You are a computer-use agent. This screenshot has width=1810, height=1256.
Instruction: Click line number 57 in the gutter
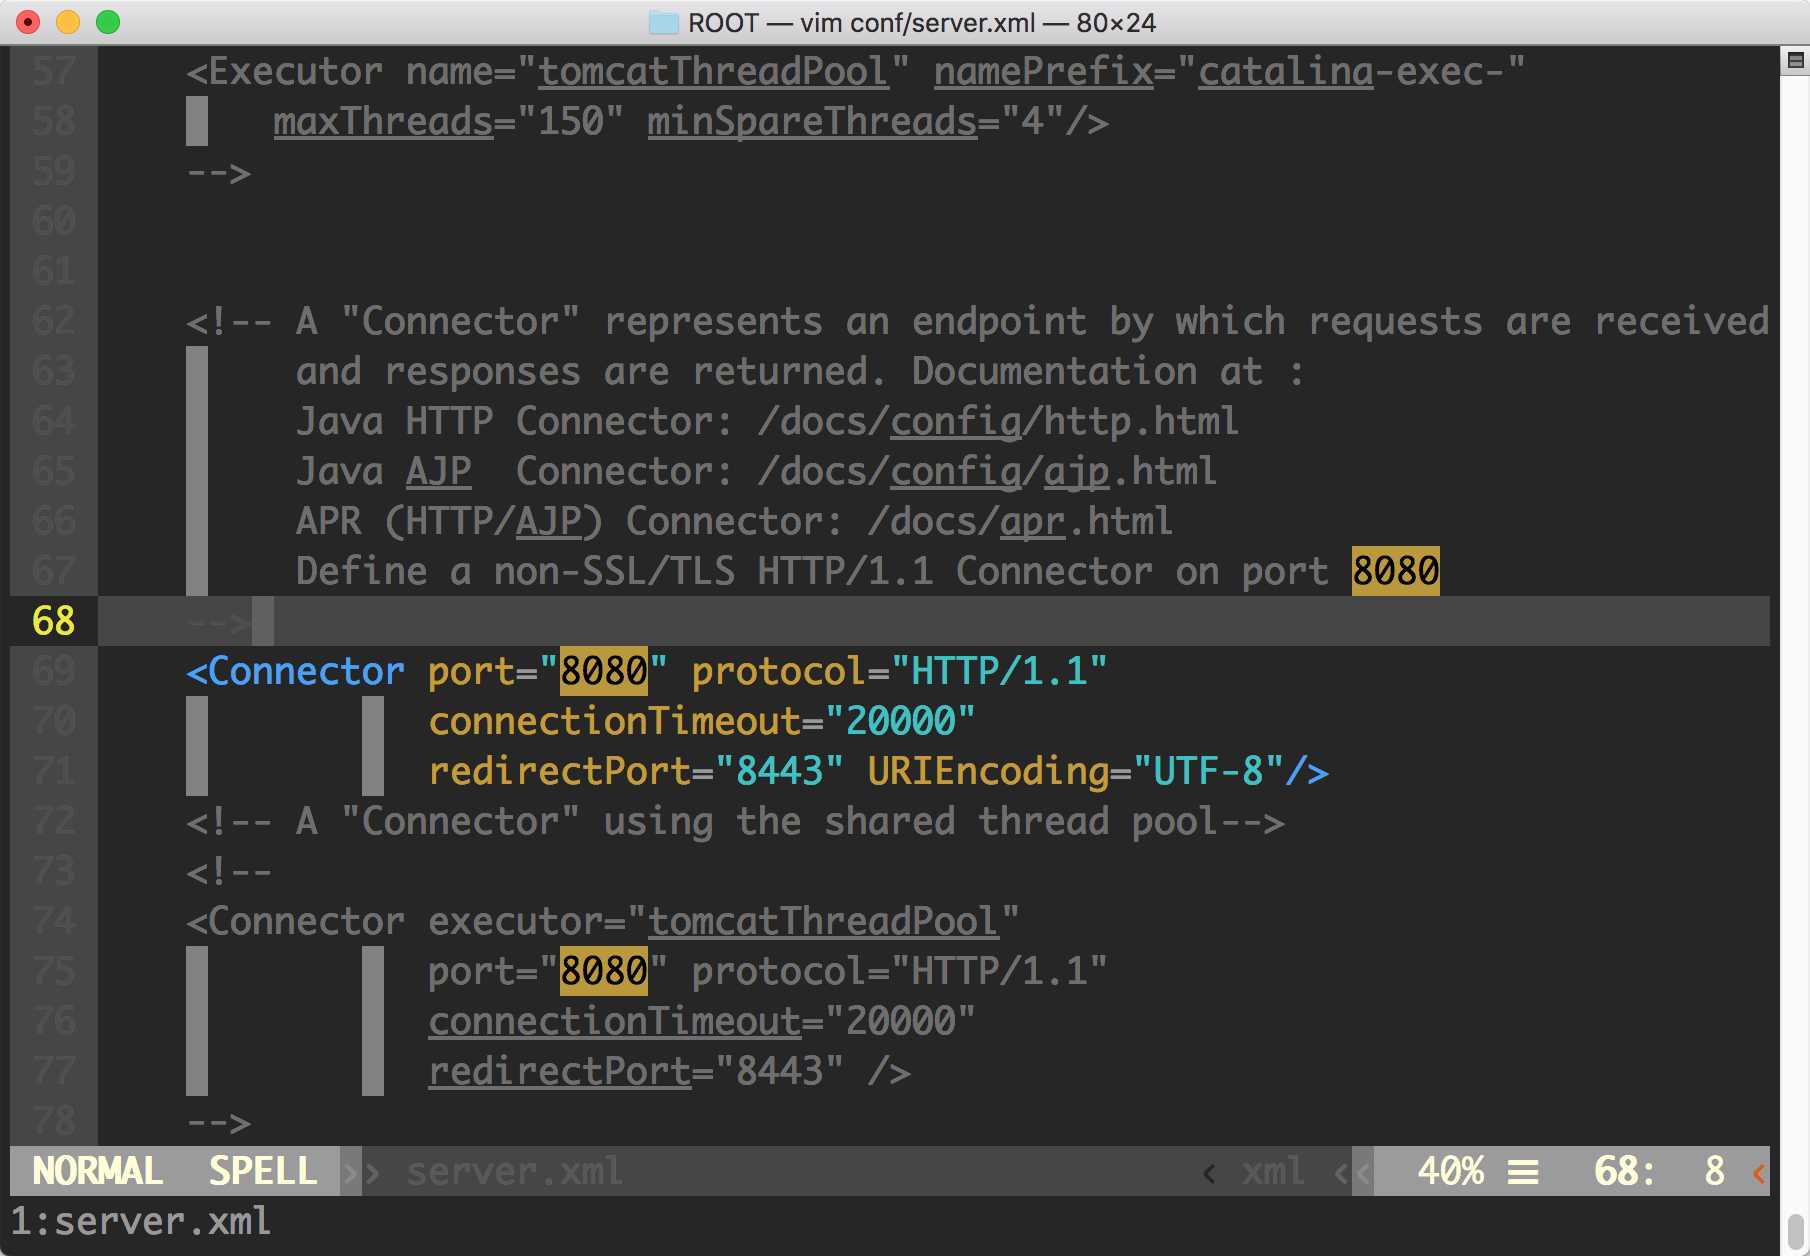[54, 71]
